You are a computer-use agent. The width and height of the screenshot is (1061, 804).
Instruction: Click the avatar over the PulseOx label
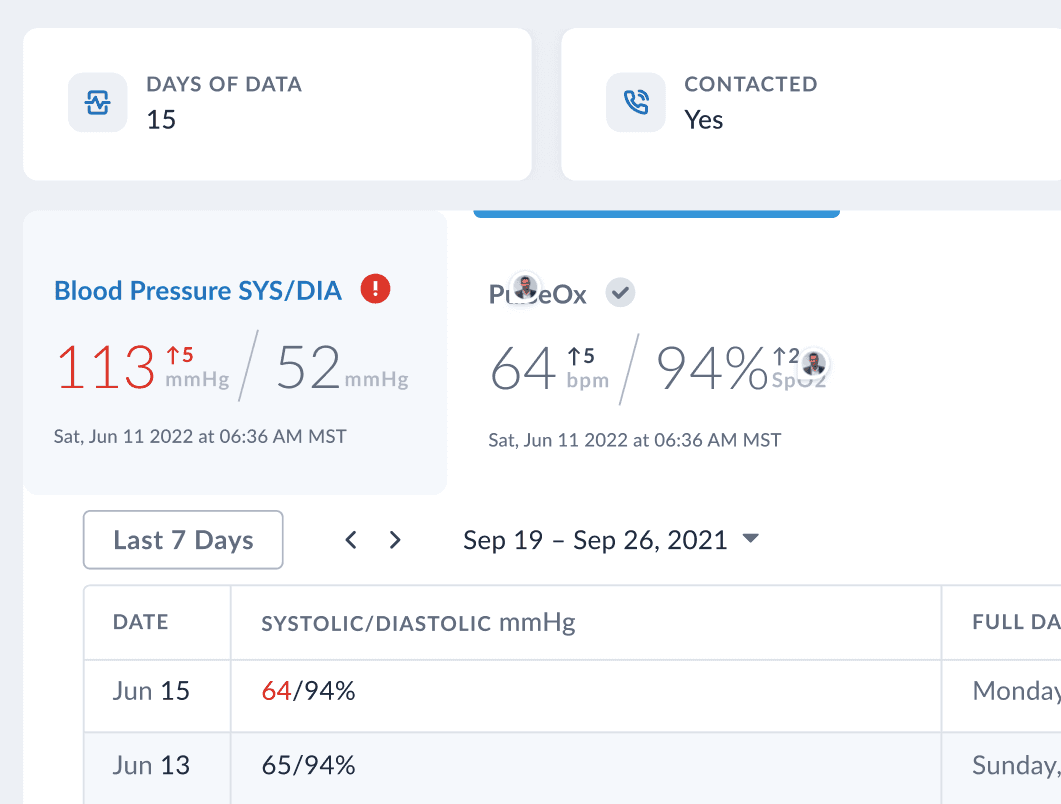[525, 288]
